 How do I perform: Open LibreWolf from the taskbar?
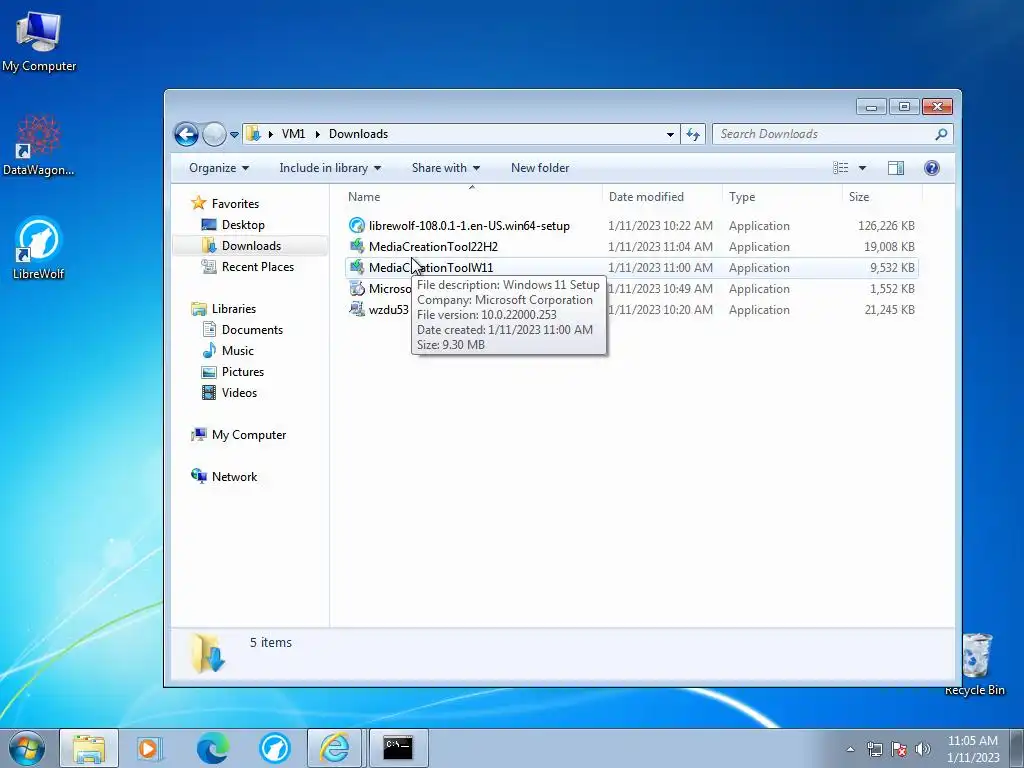pyautogui.click(x=274, y=748)
